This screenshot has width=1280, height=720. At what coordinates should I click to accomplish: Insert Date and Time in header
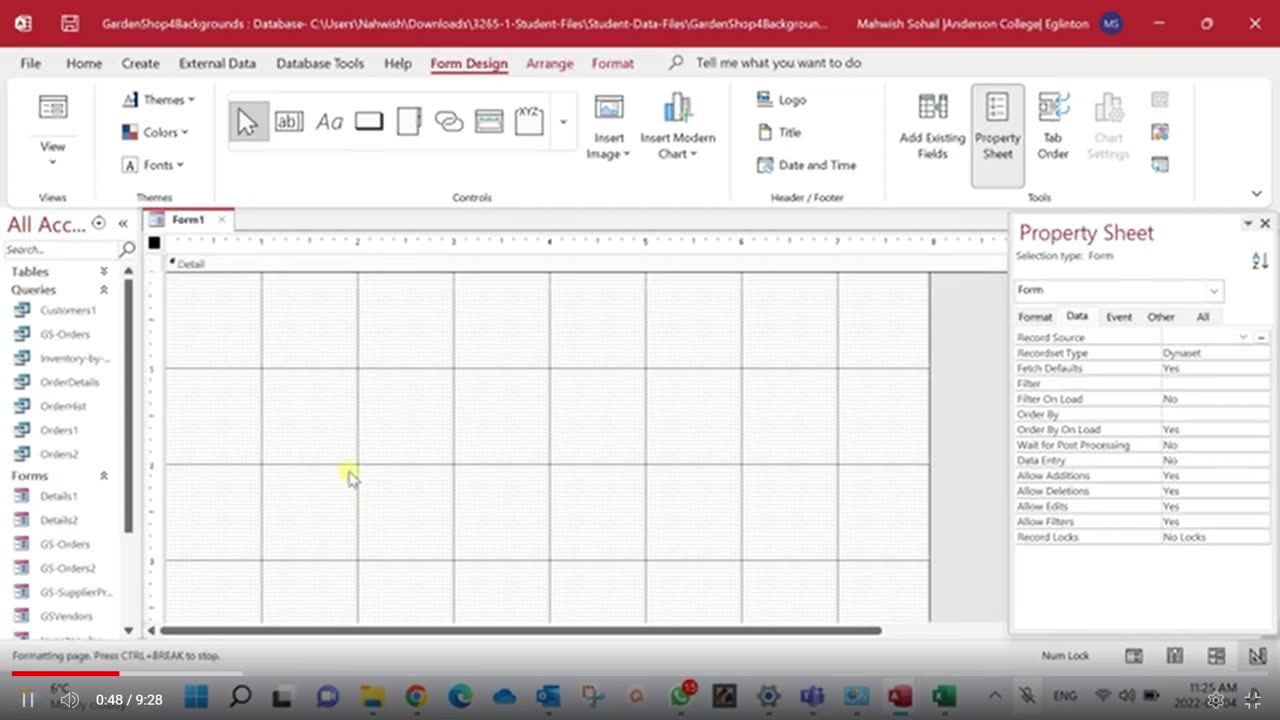coord(806,165)
